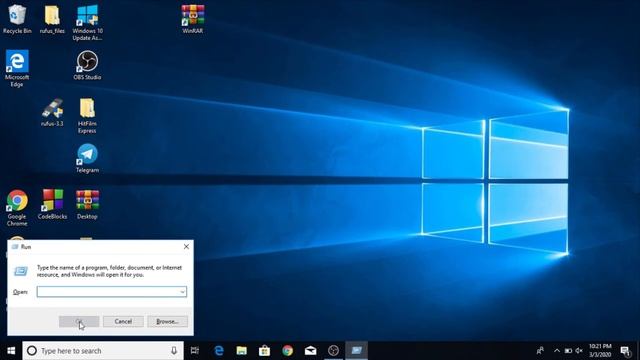Screen dimensions: 640x360
Task: Click the Windows Start button
Action: pyautogui.click(x=11, y=351)
